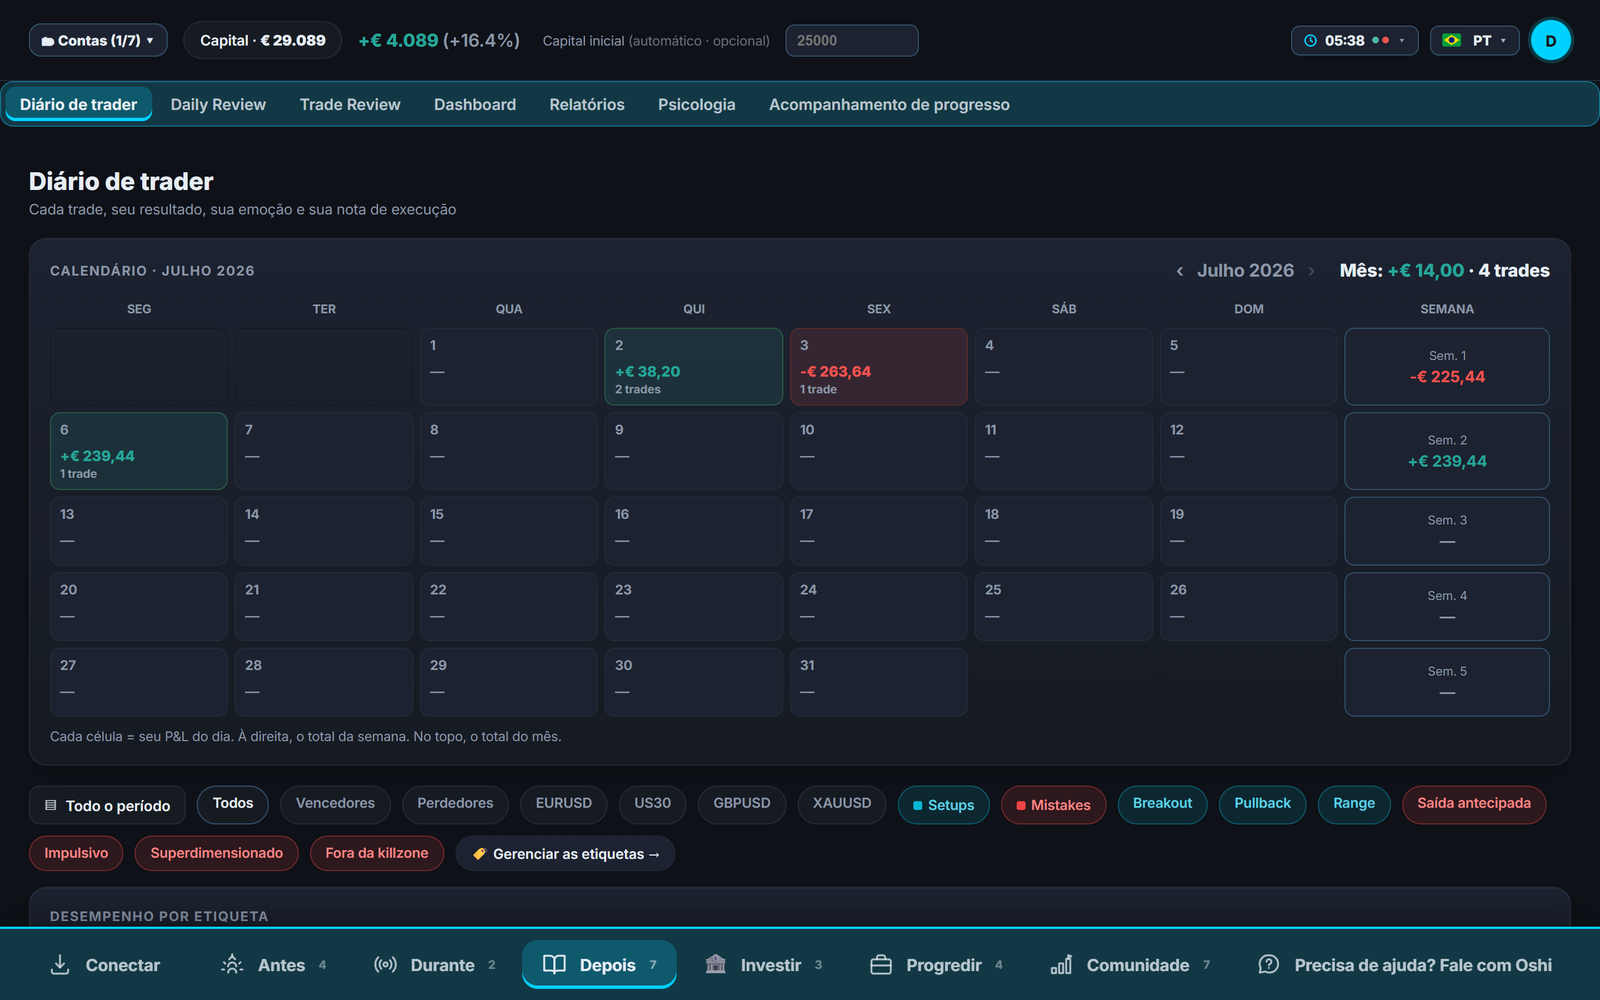Select calendar day 31

tap(879, 682)
